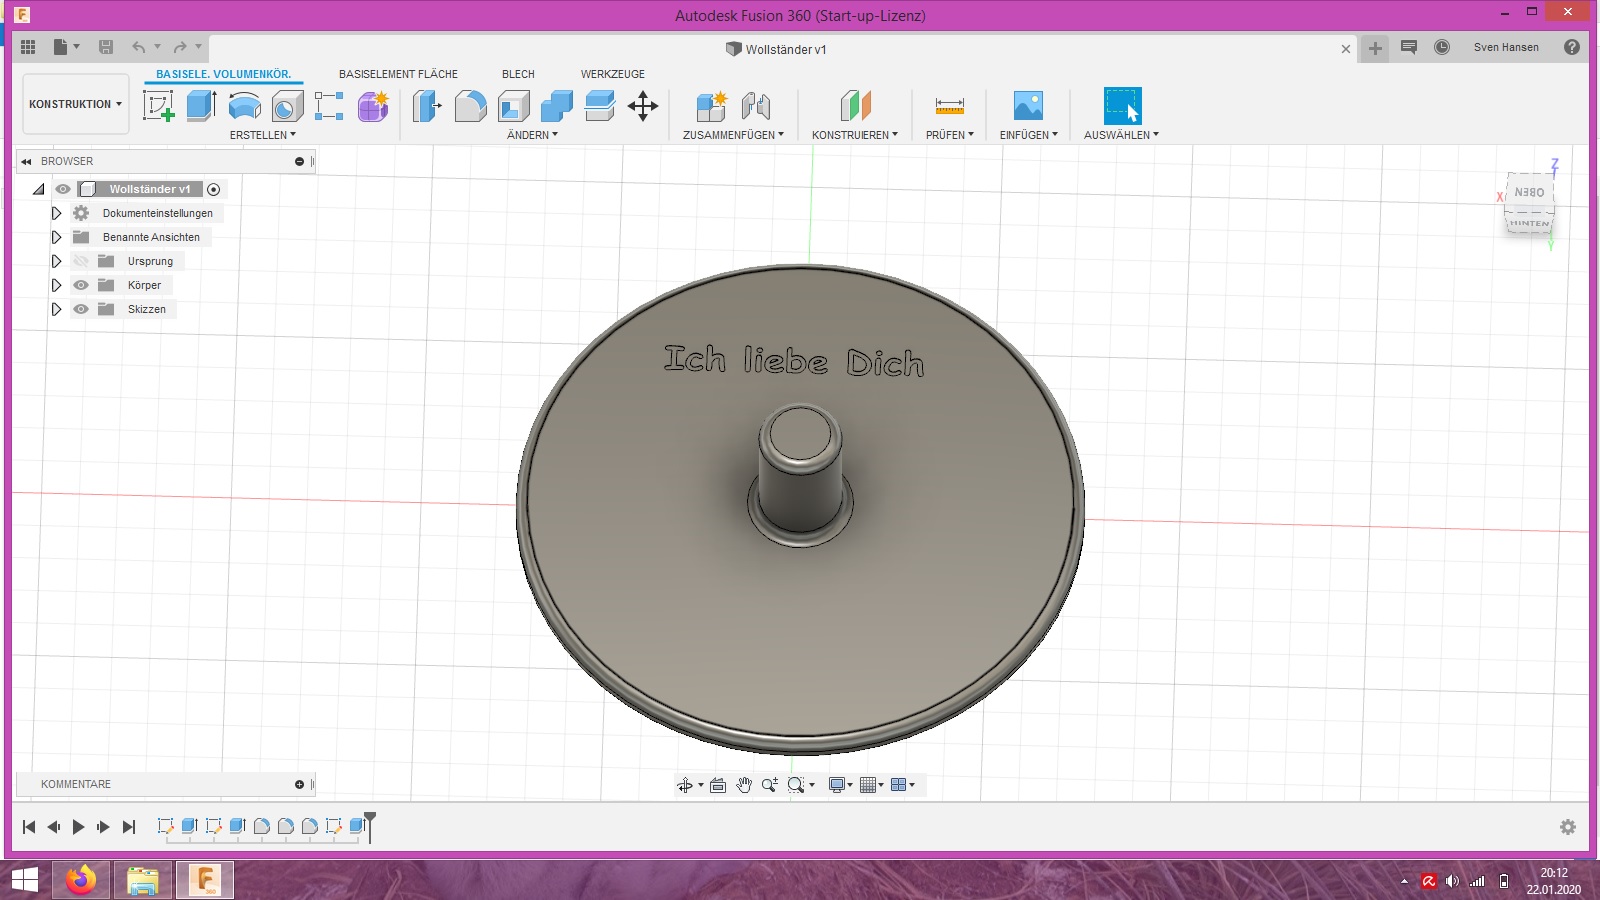1600x900 pixels.
Task: Select the Pan hand tool in navigation bar
Action: coord(744,785)
